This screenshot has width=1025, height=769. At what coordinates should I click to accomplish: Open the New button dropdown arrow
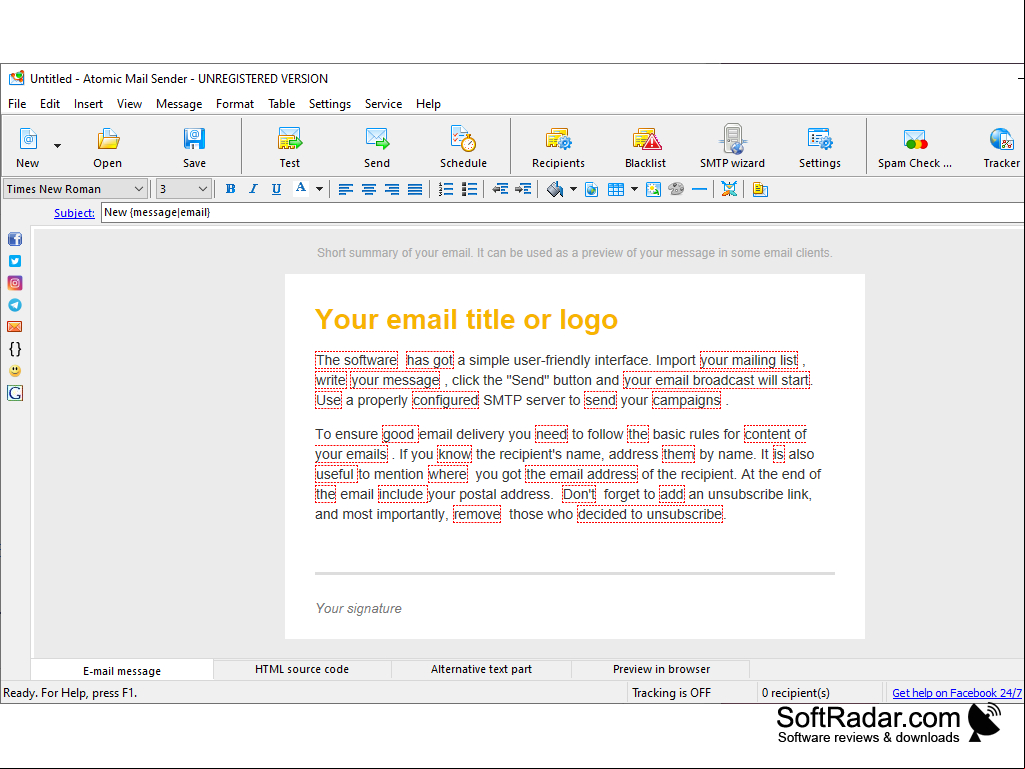coord(58,146)
